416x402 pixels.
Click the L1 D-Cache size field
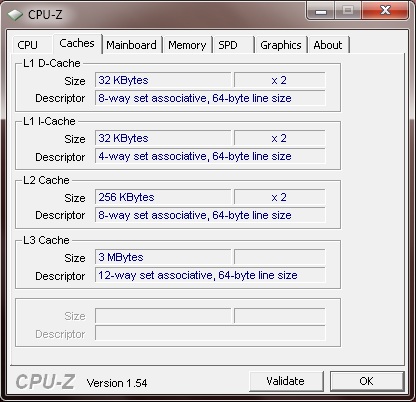(x=163, y=80)
